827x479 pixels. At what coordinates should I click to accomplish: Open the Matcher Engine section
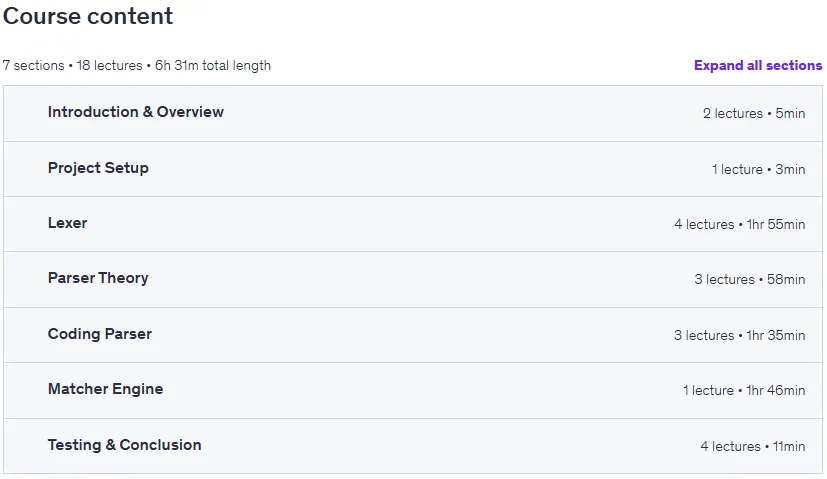tap(412, 390)
